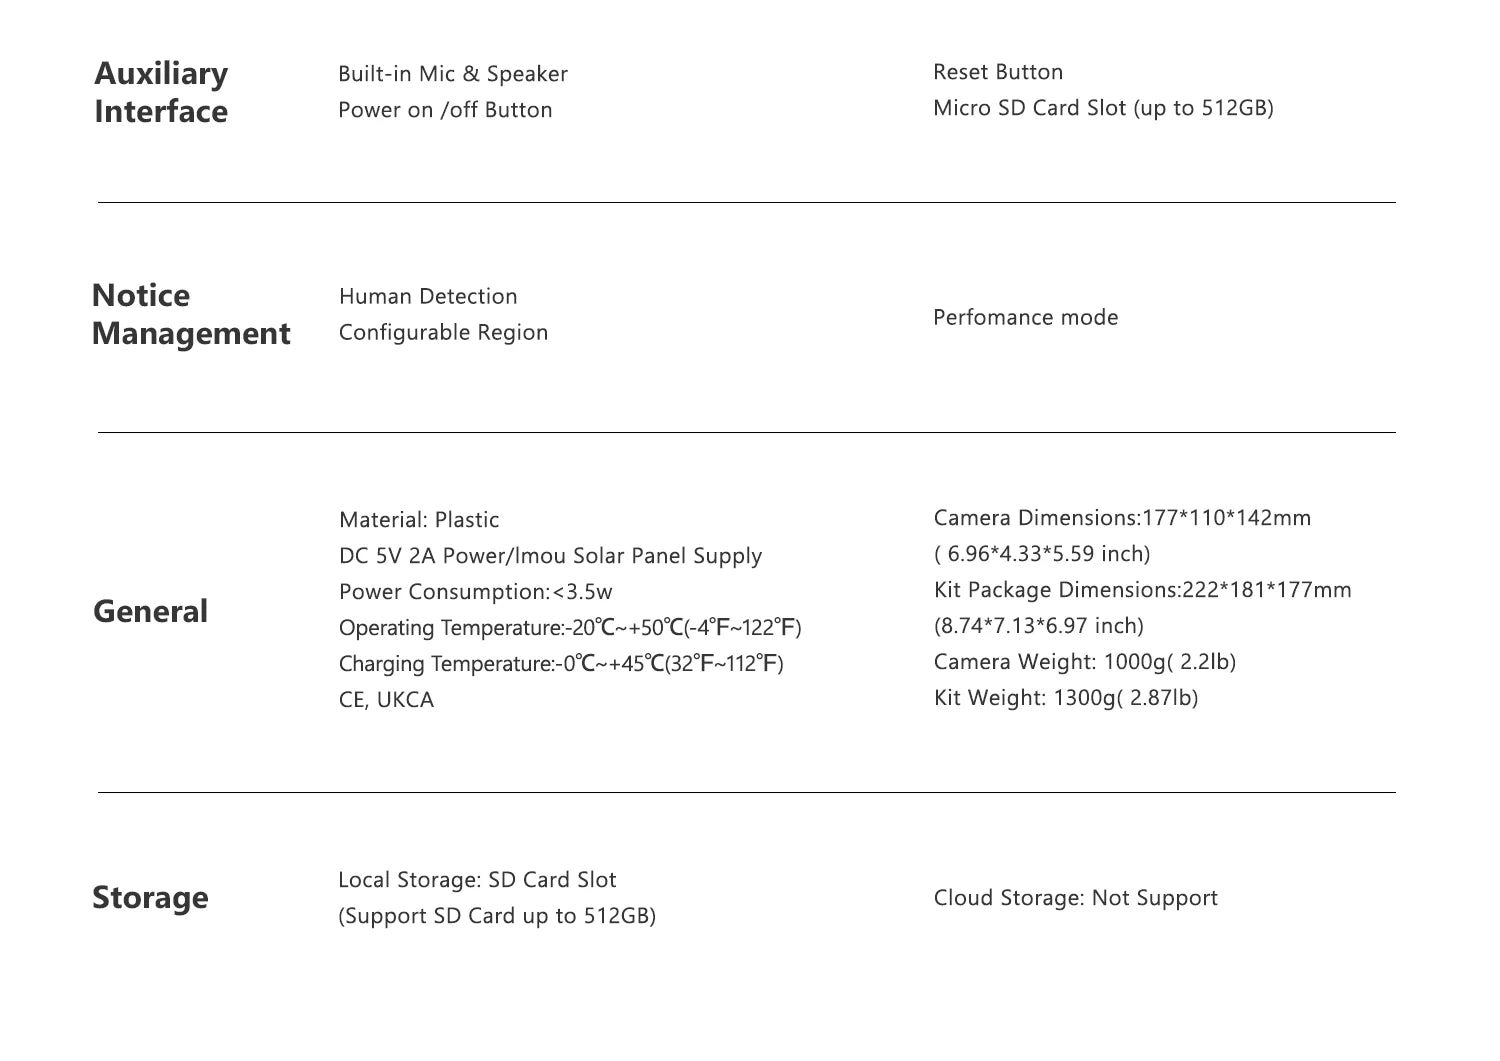
Task: Select the General section heading
Action: tap(150, 611)
